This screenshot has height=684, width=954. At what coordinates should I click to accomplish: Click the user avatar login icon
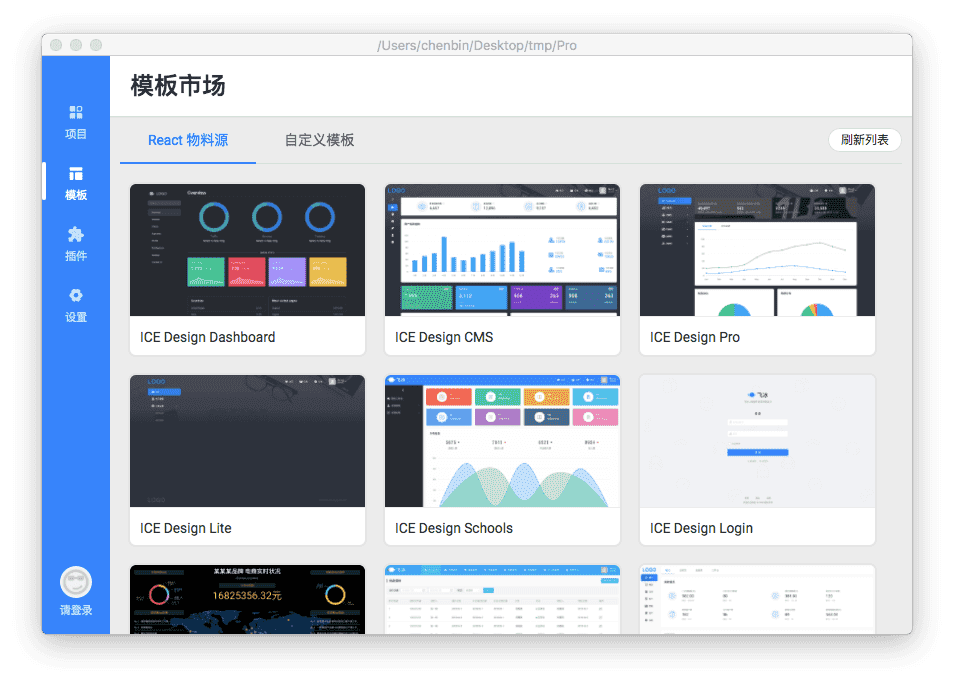click(75, 582)
